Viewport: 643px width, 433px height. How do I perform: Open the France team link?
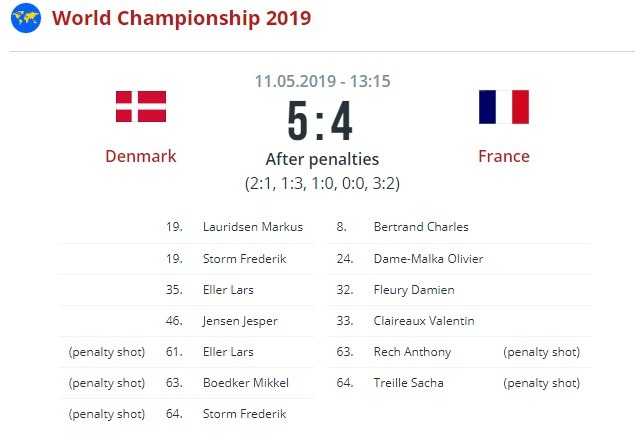[x=503, y=156]
